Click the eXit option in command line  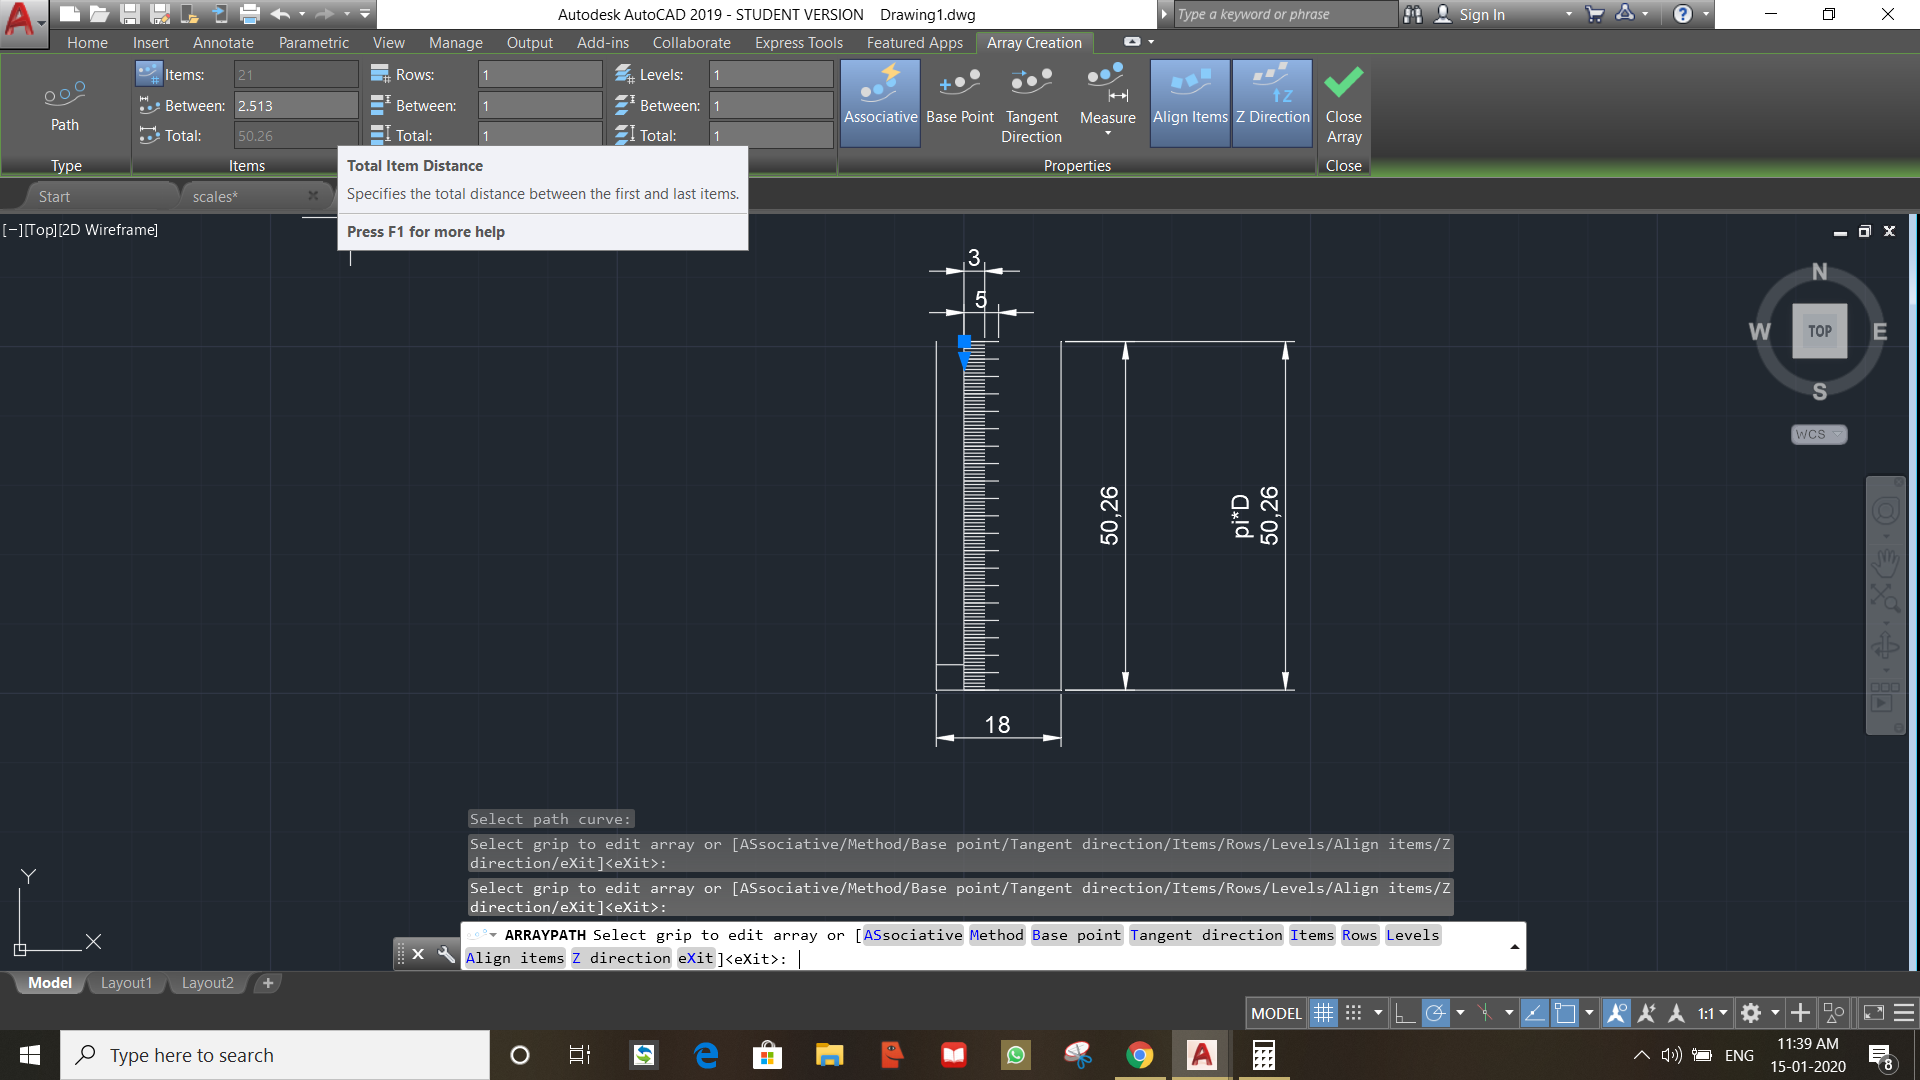(696, 958)
